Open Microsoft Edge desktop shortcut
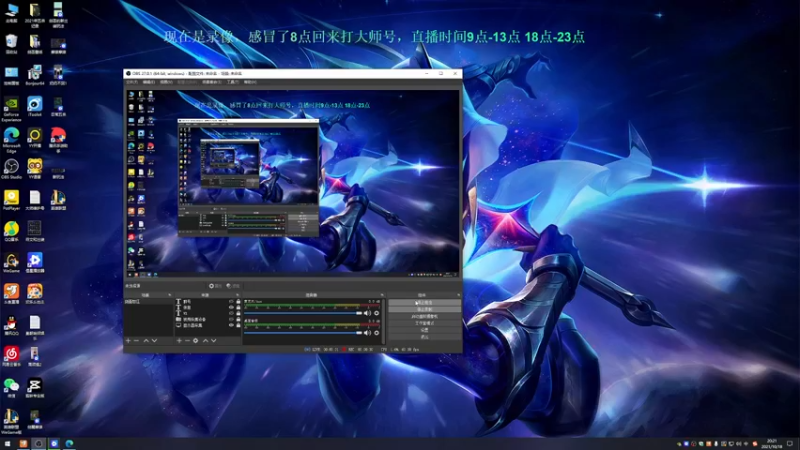The height and width of the screenshot is (450, 800). [x=11, y=140]
